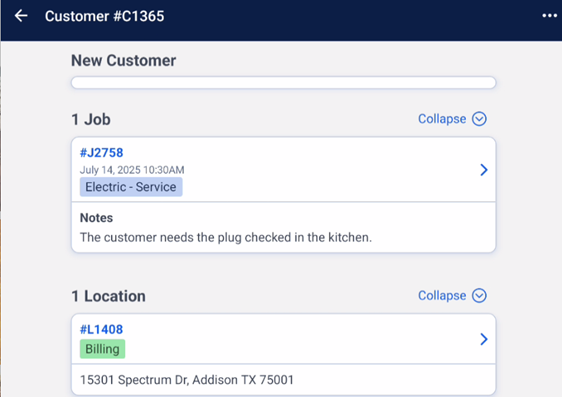562x397 pixels.
Task: Click the 1 Location section heading
Action: point(108,296)
